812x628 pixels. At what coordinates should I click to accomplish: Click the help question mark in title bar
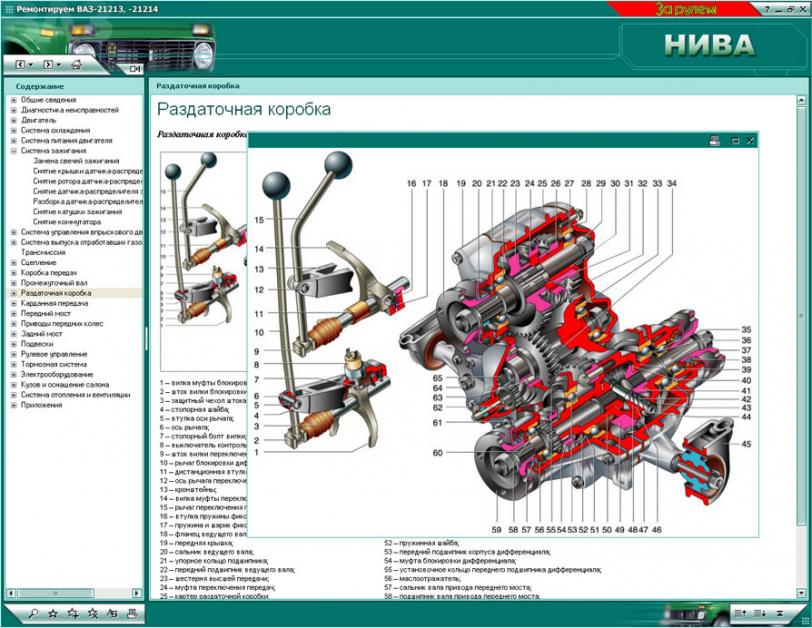(x=767, y=9)
